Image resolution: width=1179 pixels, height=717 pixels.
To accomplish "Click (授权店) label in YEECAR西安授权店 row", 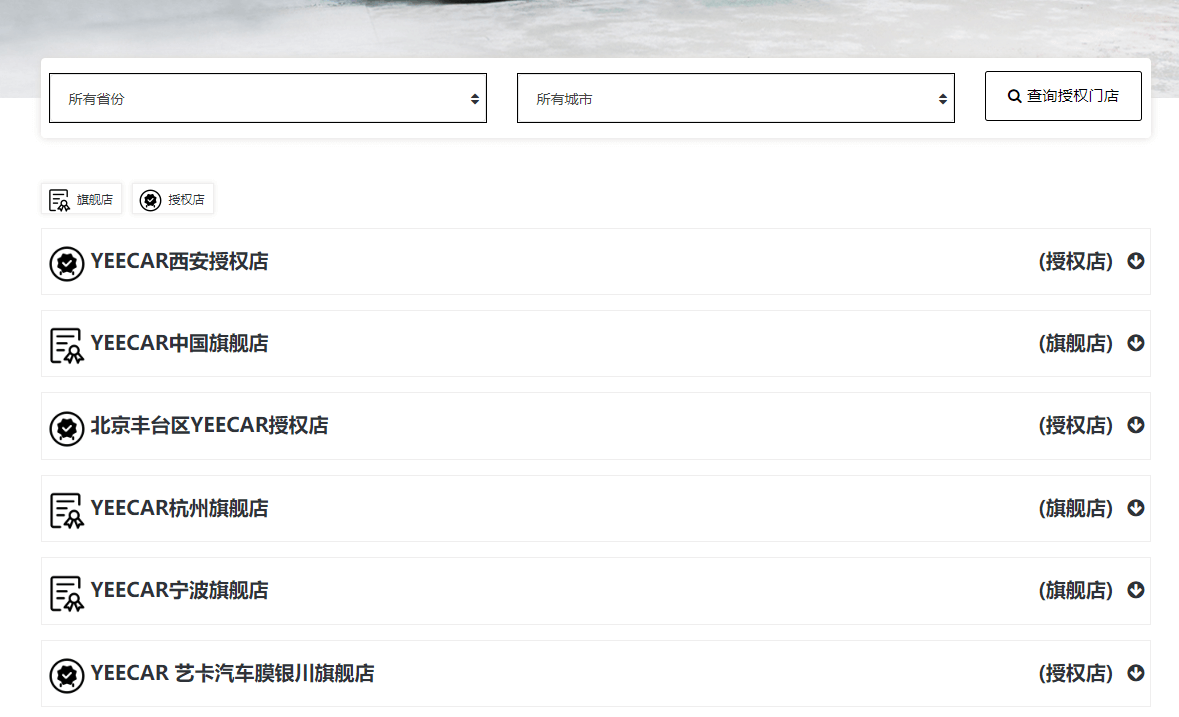I will pyautogui.click(x=1075, y=262).
